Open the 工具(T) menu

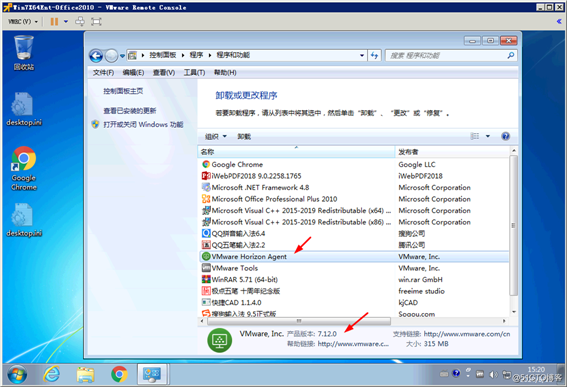[x=195, y=73]
